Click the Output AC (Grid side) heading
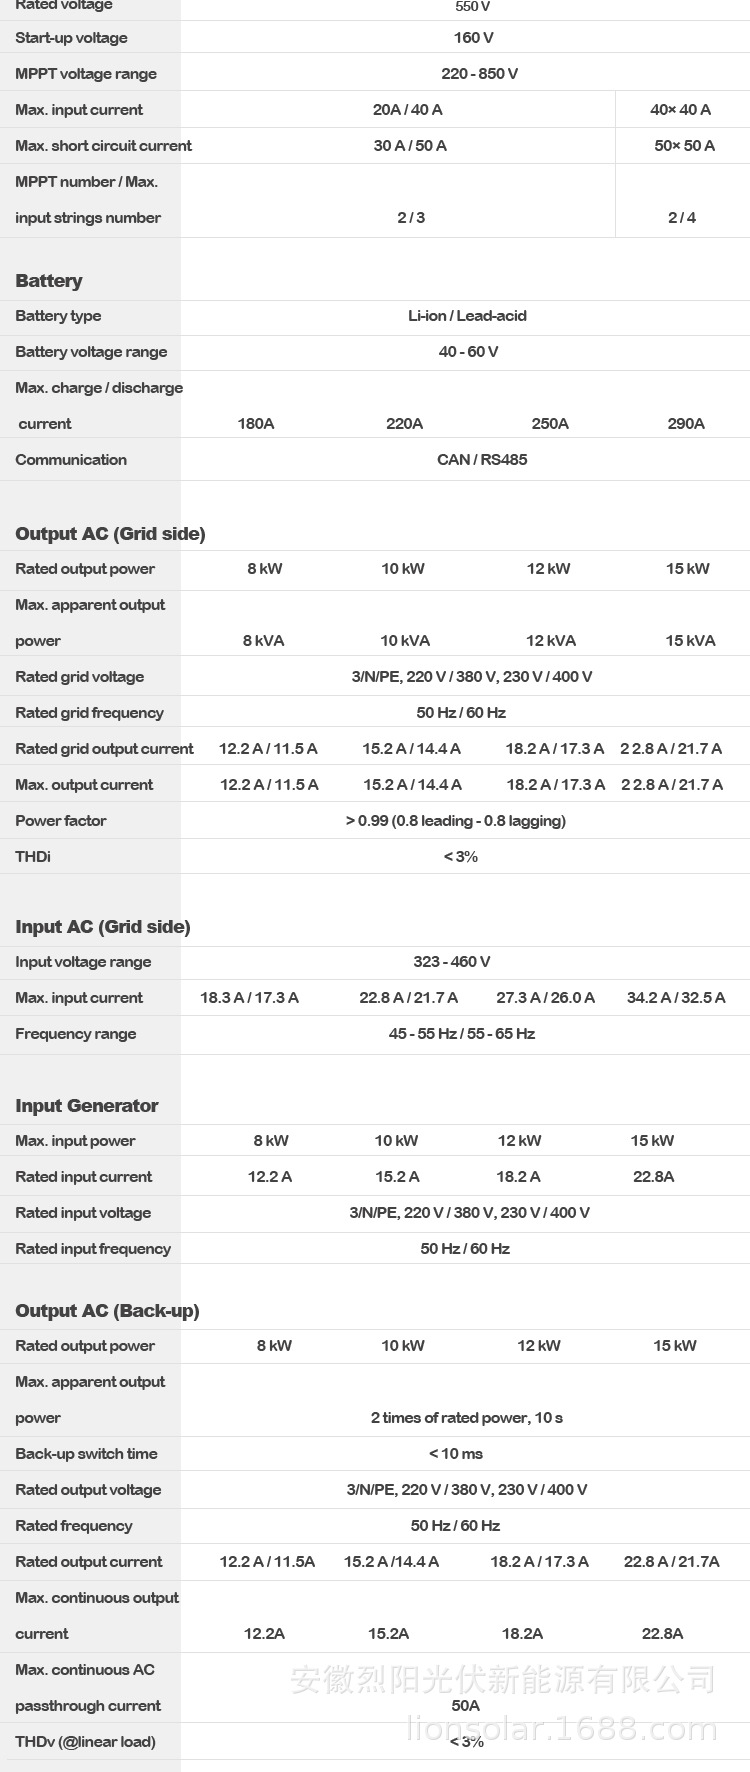 point(110,534)
